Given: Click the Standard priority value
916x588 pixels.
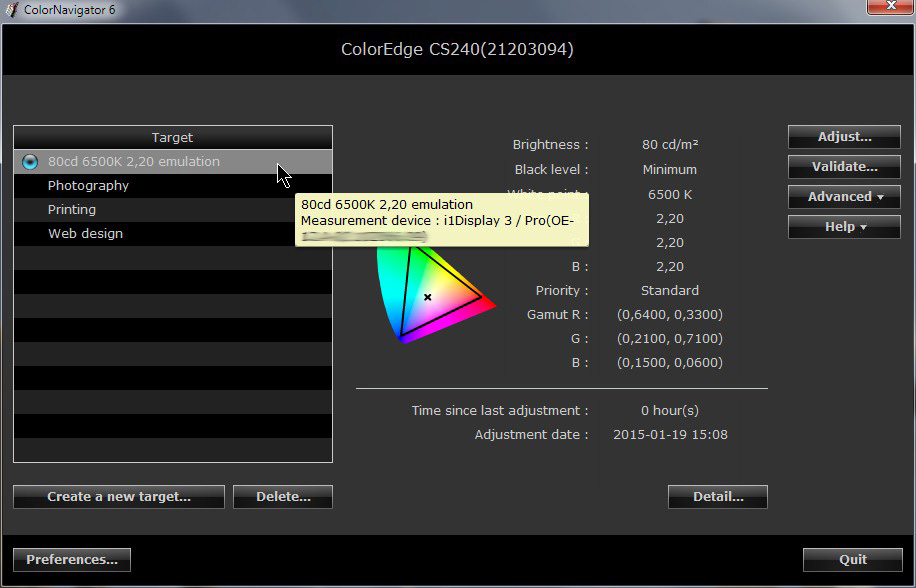Looking at the screenshot, I should [670, 291].
